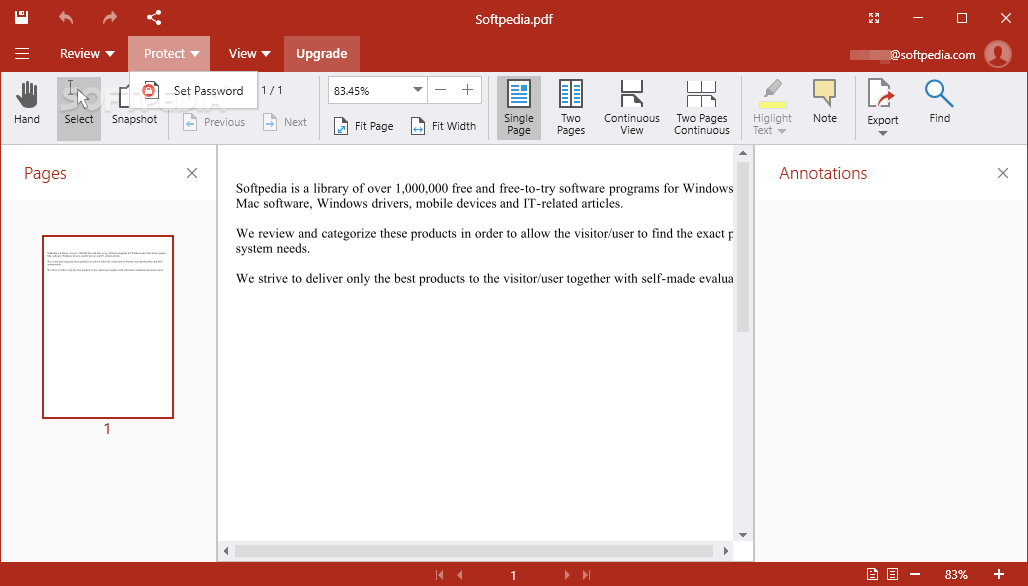
Task: Enable Two Pages Continuous view
Action: (702, 107)
